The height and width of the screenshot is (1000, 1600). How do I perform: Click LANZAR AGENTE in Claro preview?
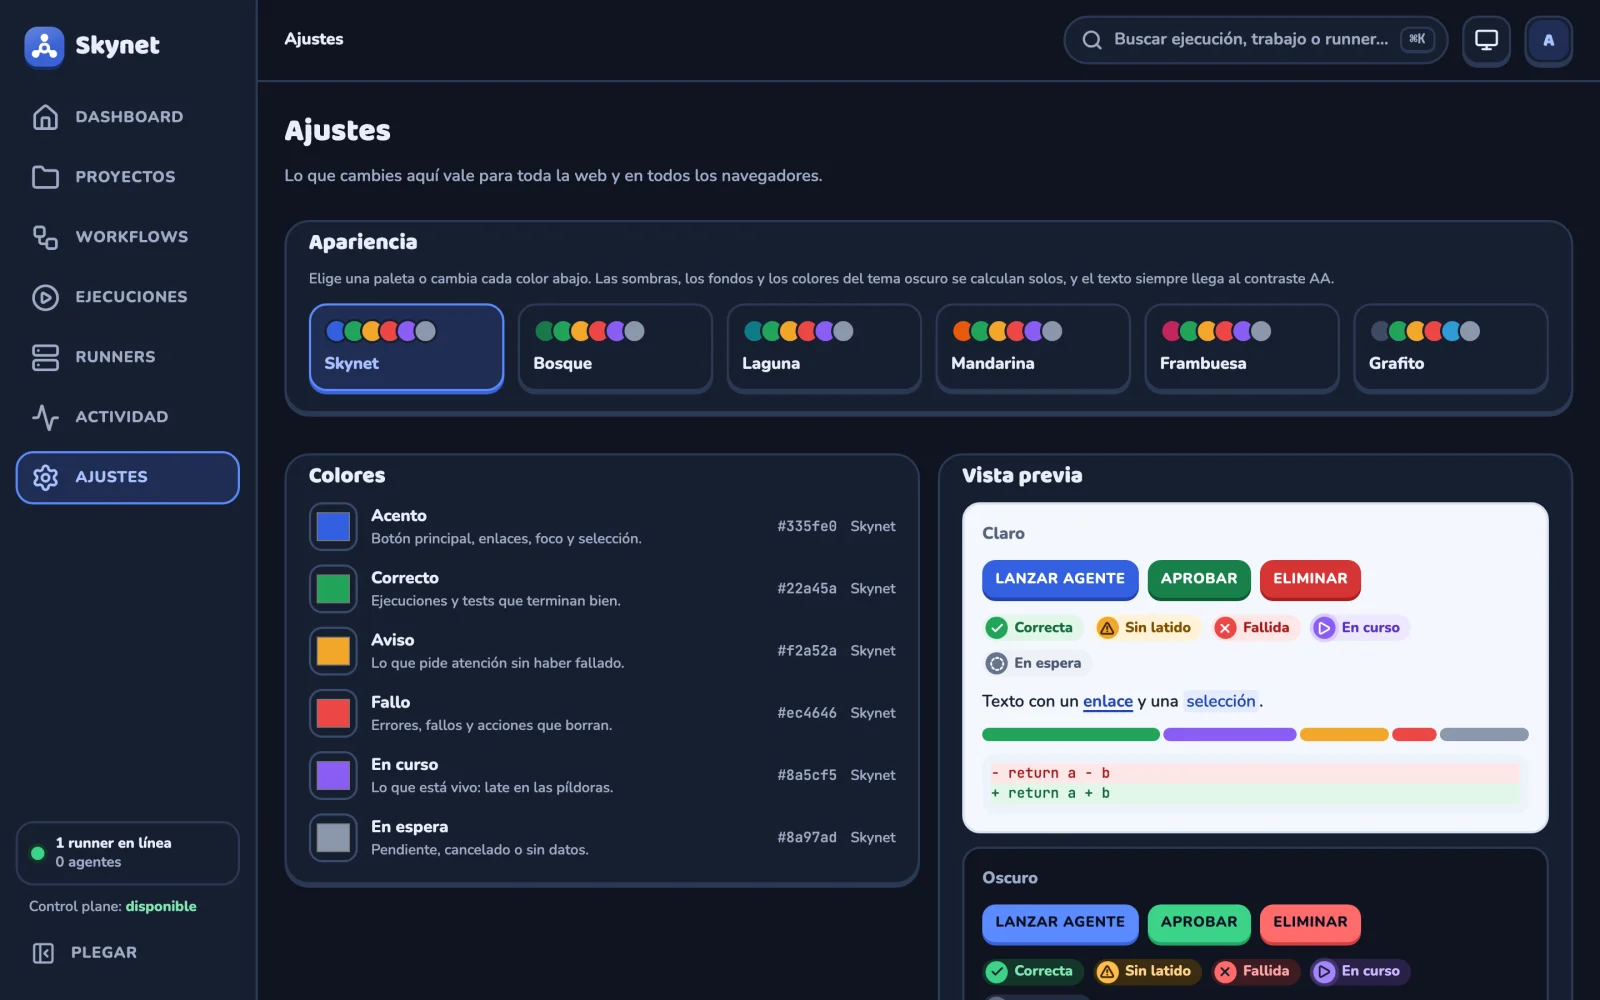pyautogui.click(x=1060, y=579)
